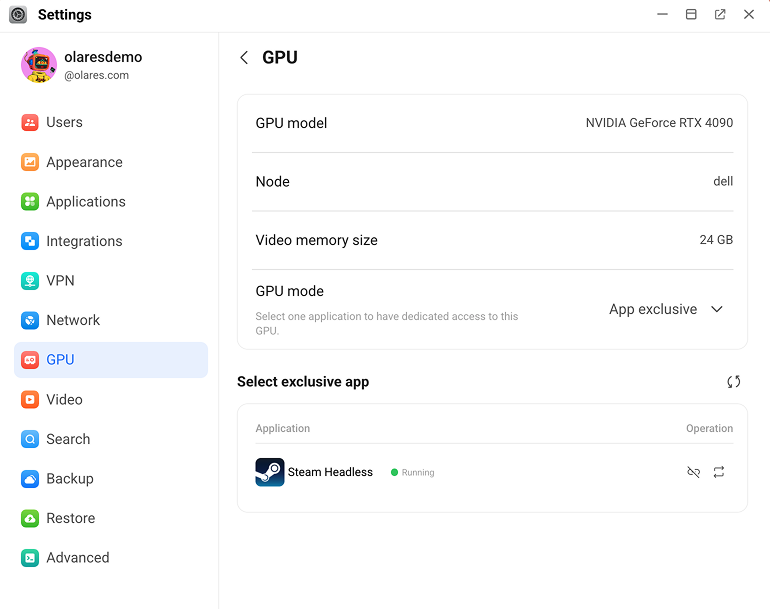Open the Network settings label
Image resolution: width=770 pixels, height=609 pixels.
click(x=73, y=320)
